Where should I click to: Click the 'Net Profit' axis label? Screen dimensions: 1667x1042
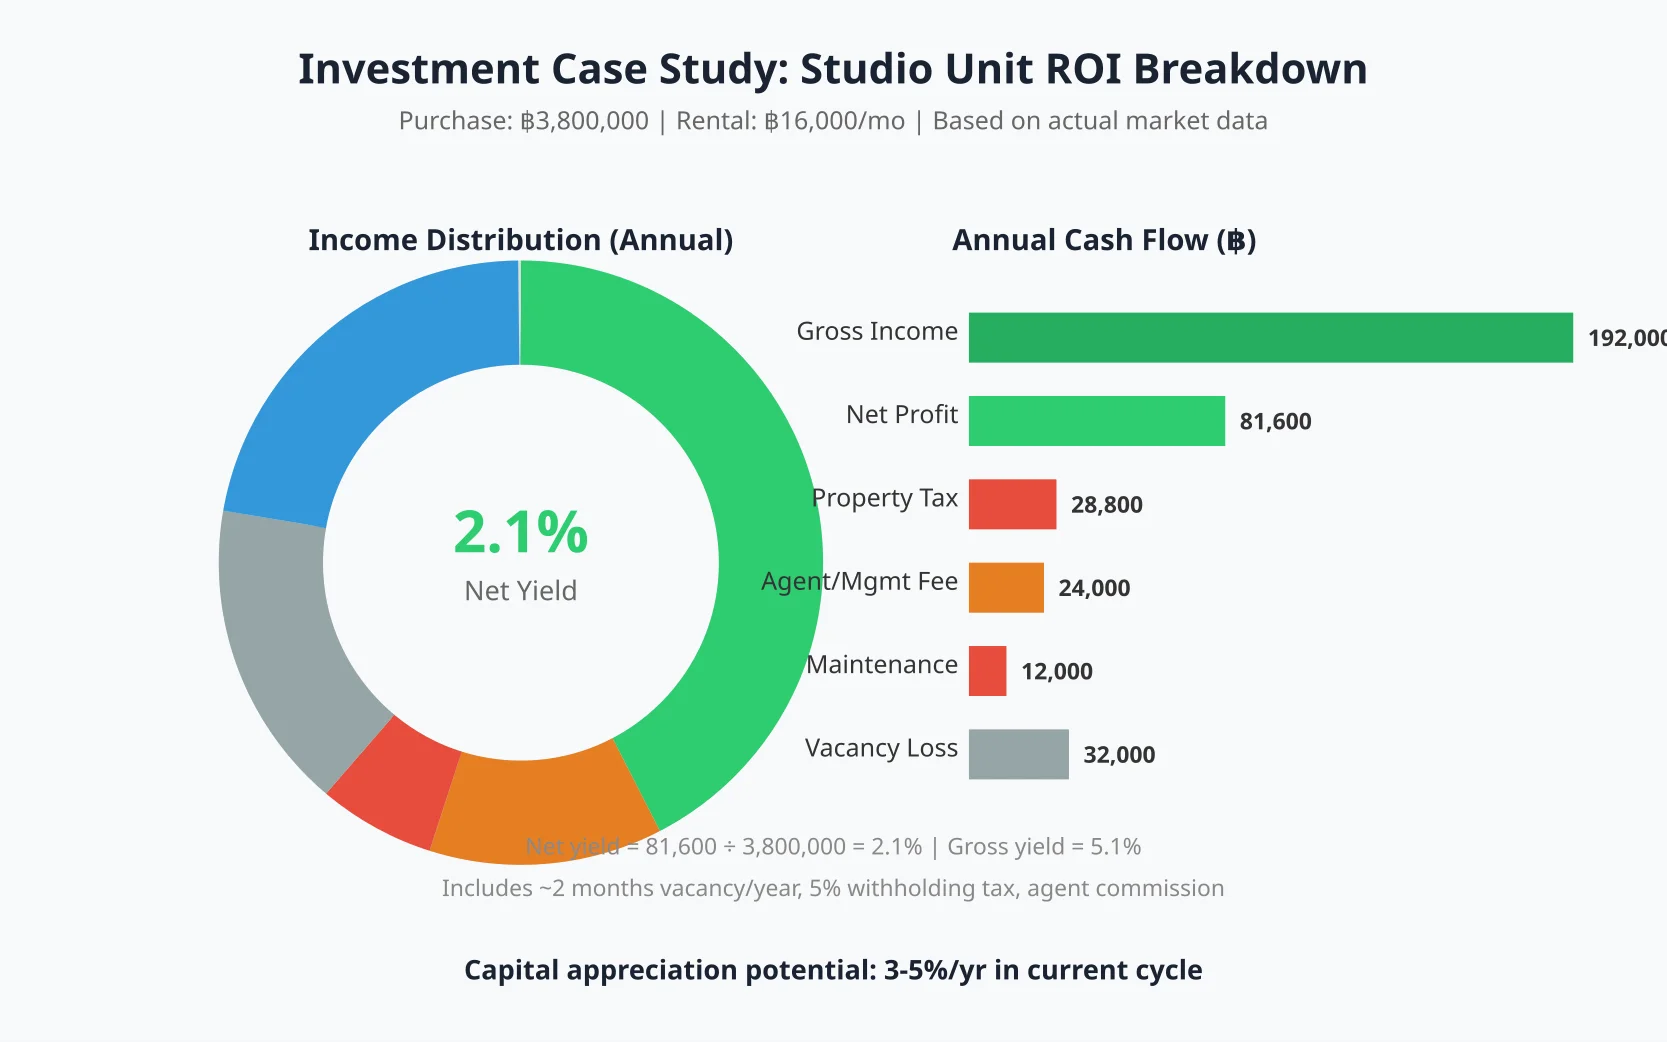902,414
